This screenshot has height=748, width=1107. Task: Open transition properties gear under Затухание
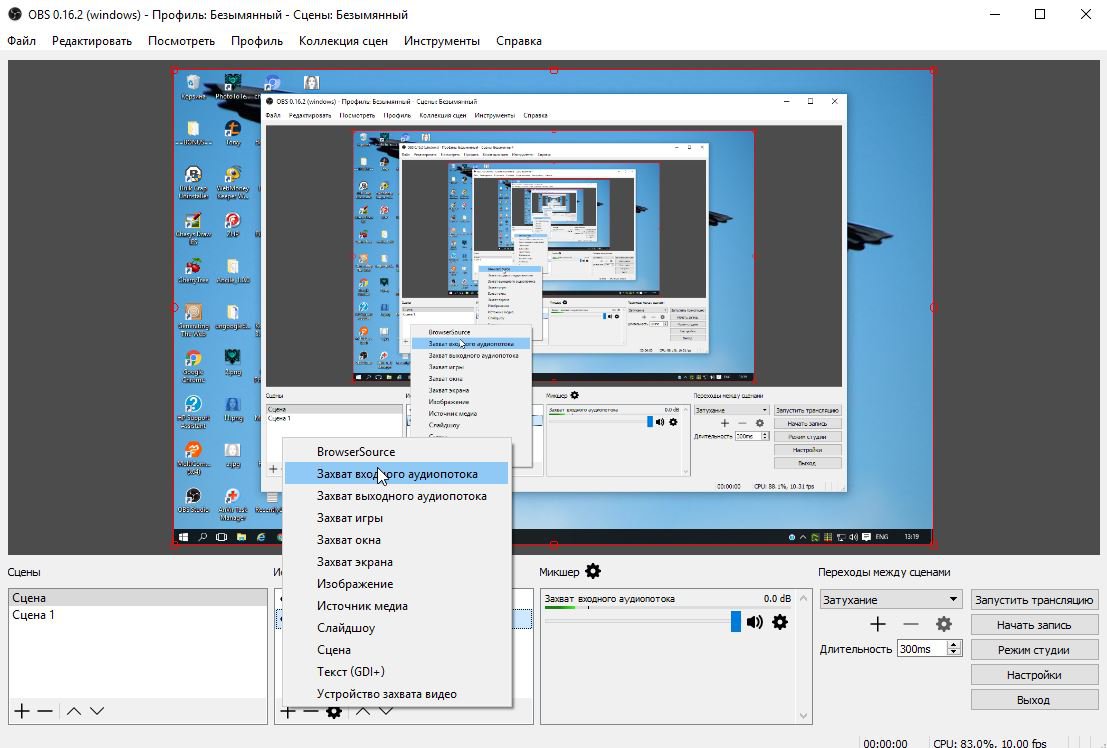pos(943,624)
